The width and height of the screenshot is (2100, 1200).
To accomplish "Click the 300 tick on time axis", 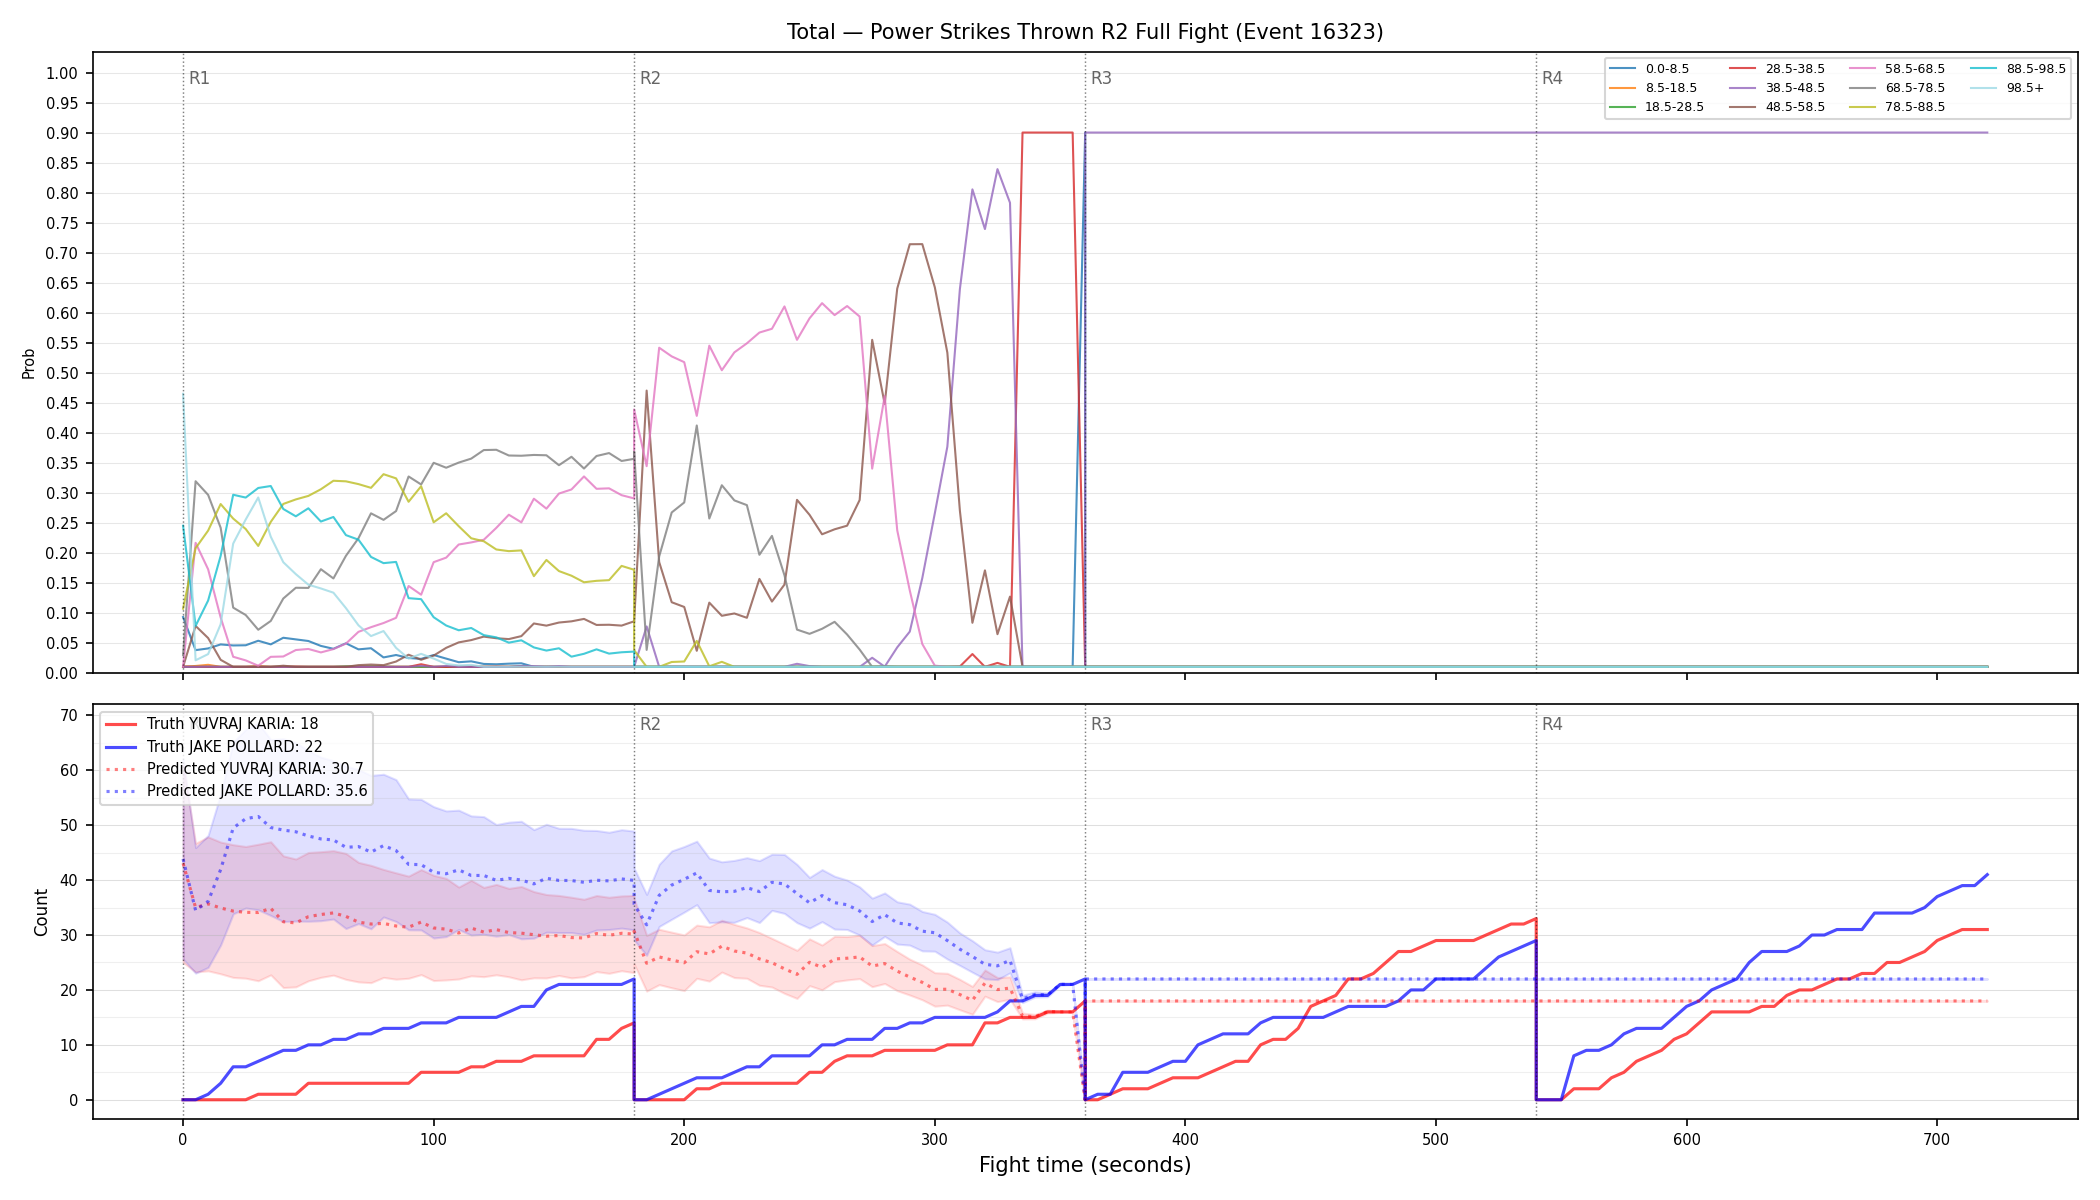I will click(x=934, y=1138).
